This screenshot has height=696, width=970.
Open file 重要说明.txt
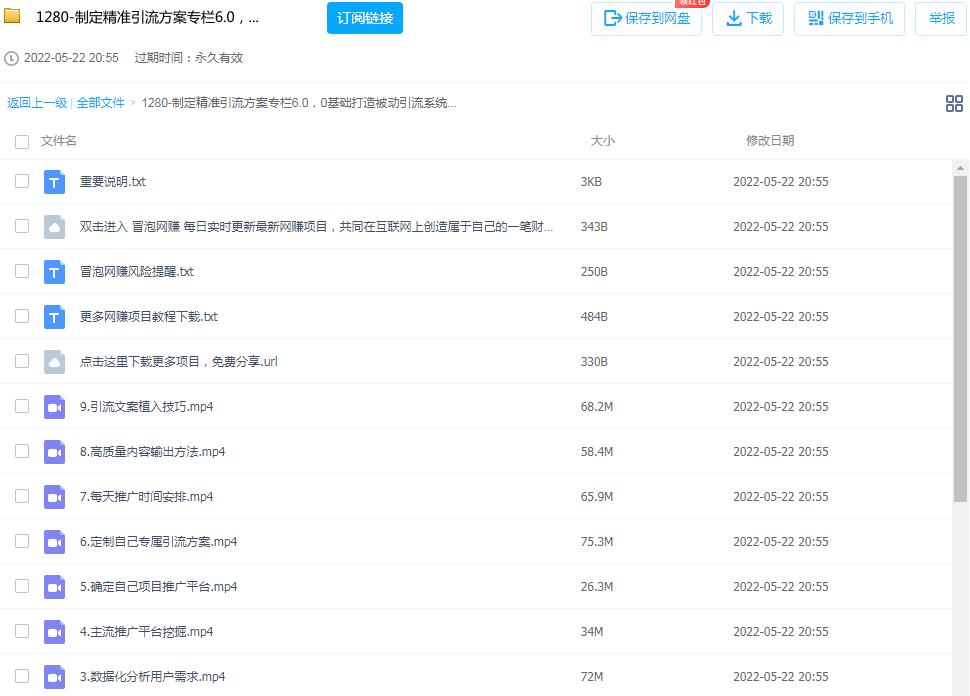[113, 182]
